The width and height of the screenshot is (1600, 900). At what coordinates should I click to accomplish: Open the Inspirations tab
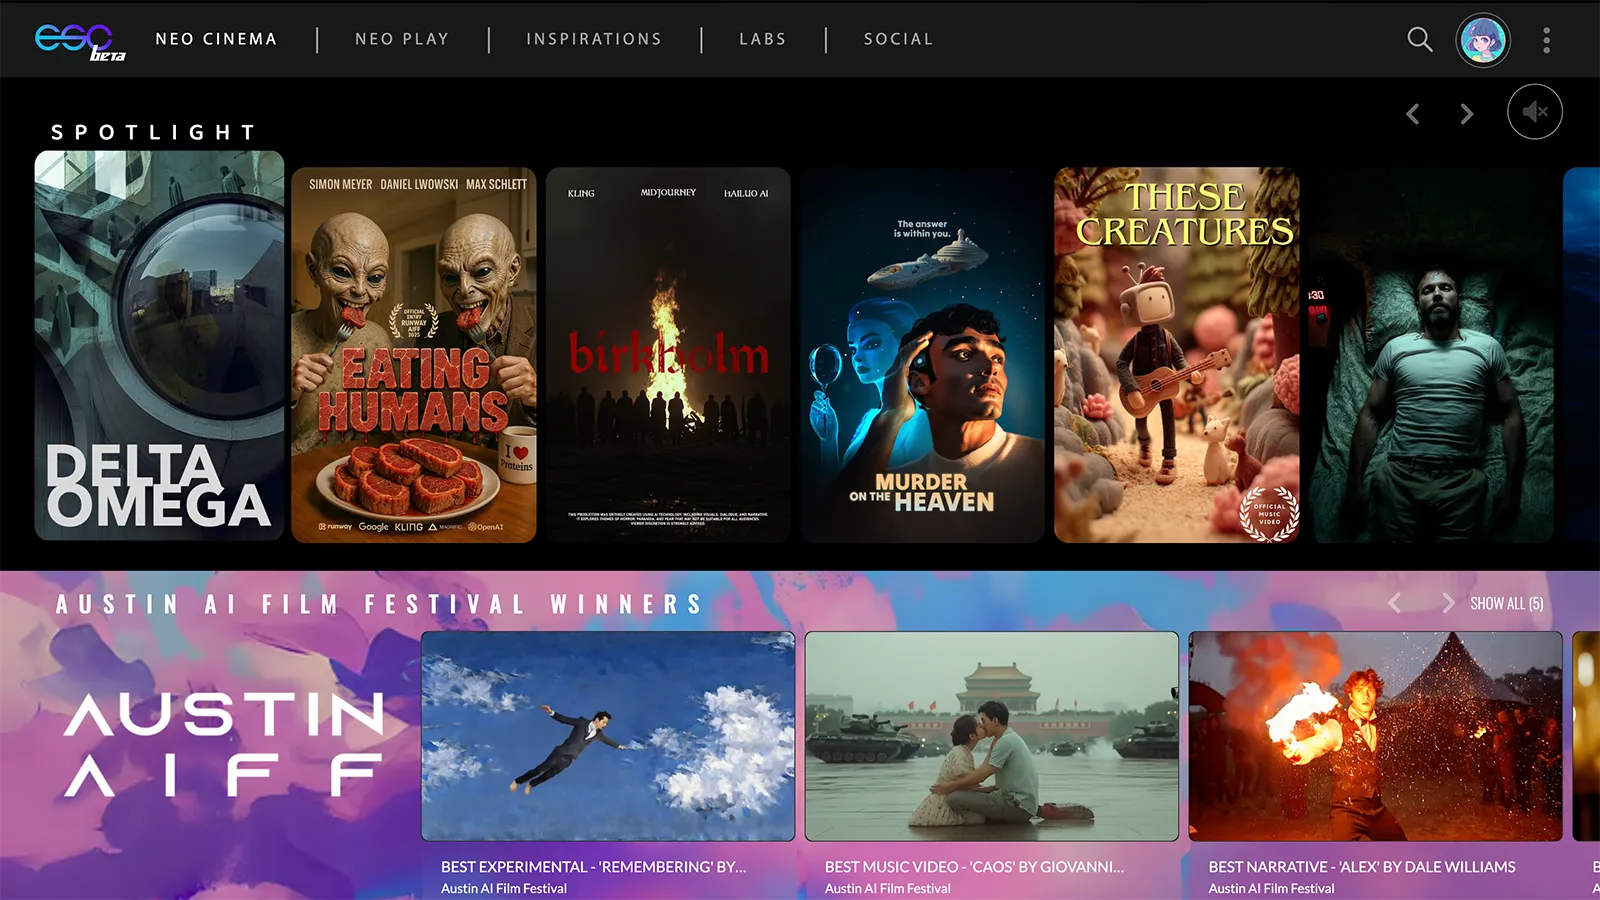click(594, 39)
